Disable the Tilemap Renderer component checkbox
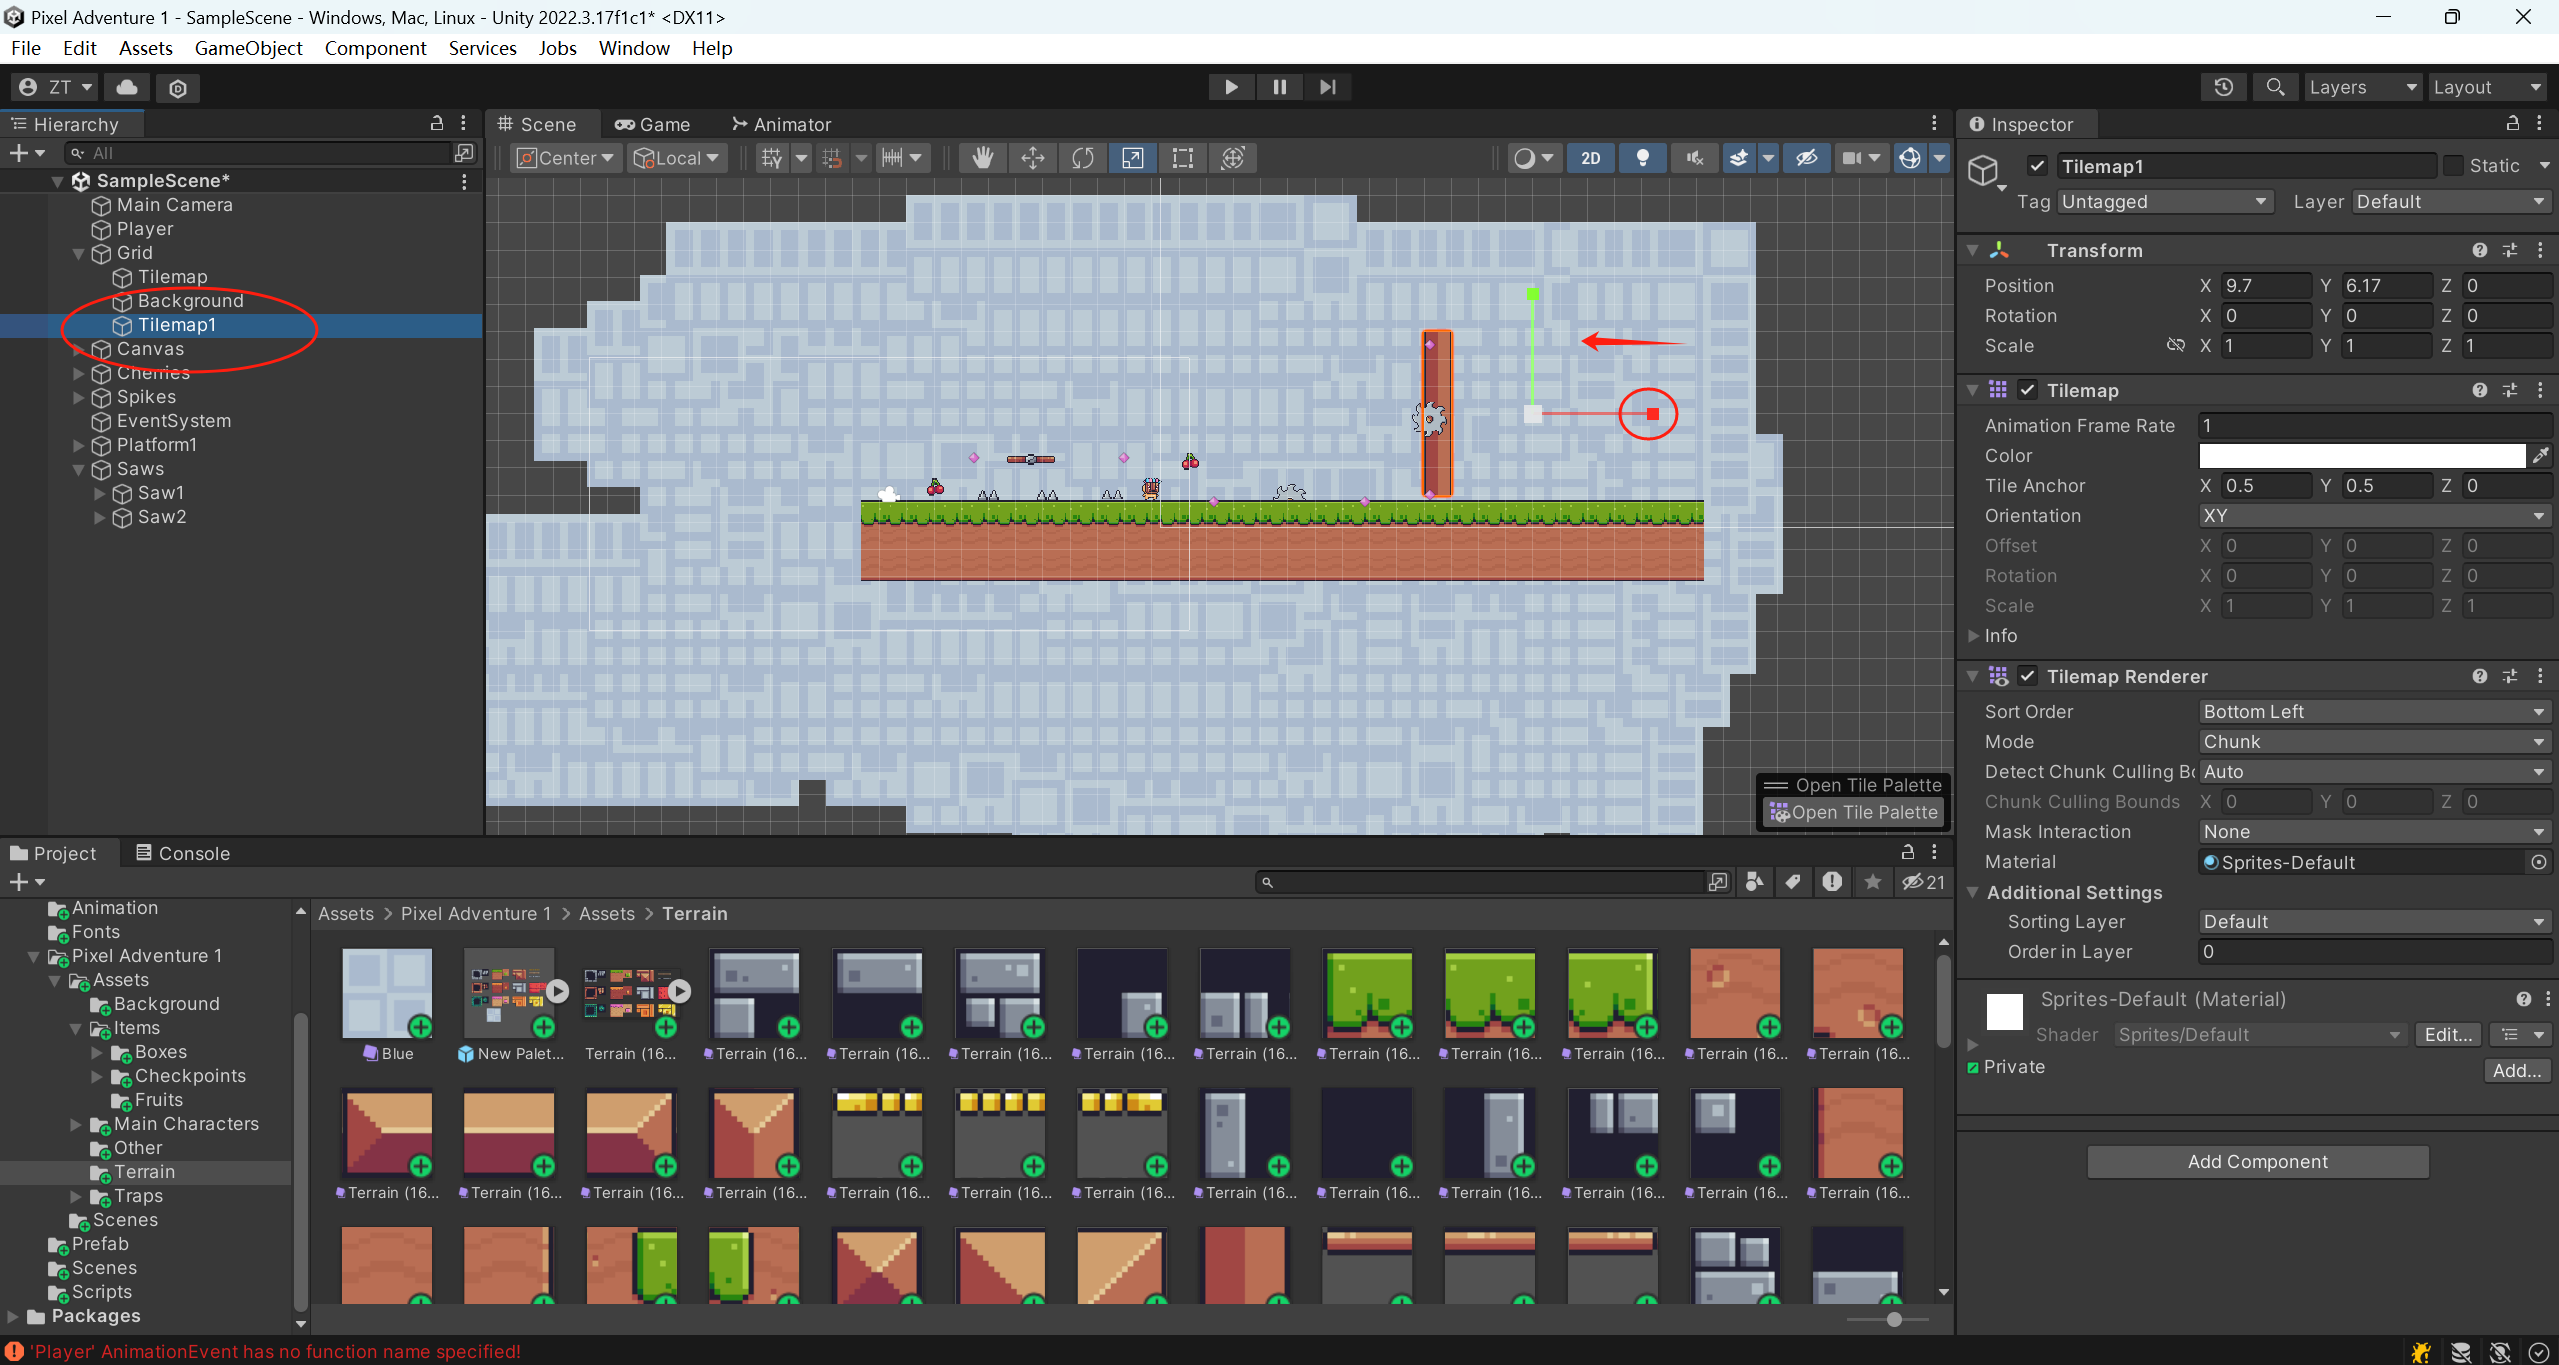The height and width of the screenshot is (1365, 2559). click(x=2027, y=677)
